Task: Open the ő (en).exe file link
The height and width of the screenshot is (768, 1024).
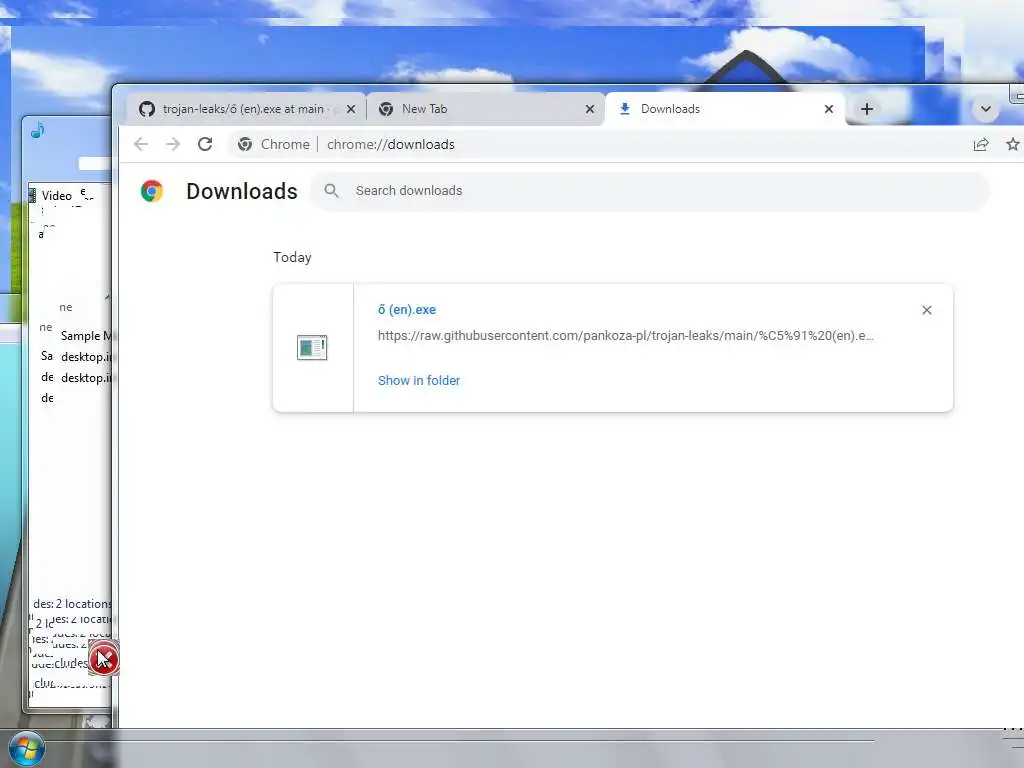Action: pyautogui.click(x=407, y=310)
